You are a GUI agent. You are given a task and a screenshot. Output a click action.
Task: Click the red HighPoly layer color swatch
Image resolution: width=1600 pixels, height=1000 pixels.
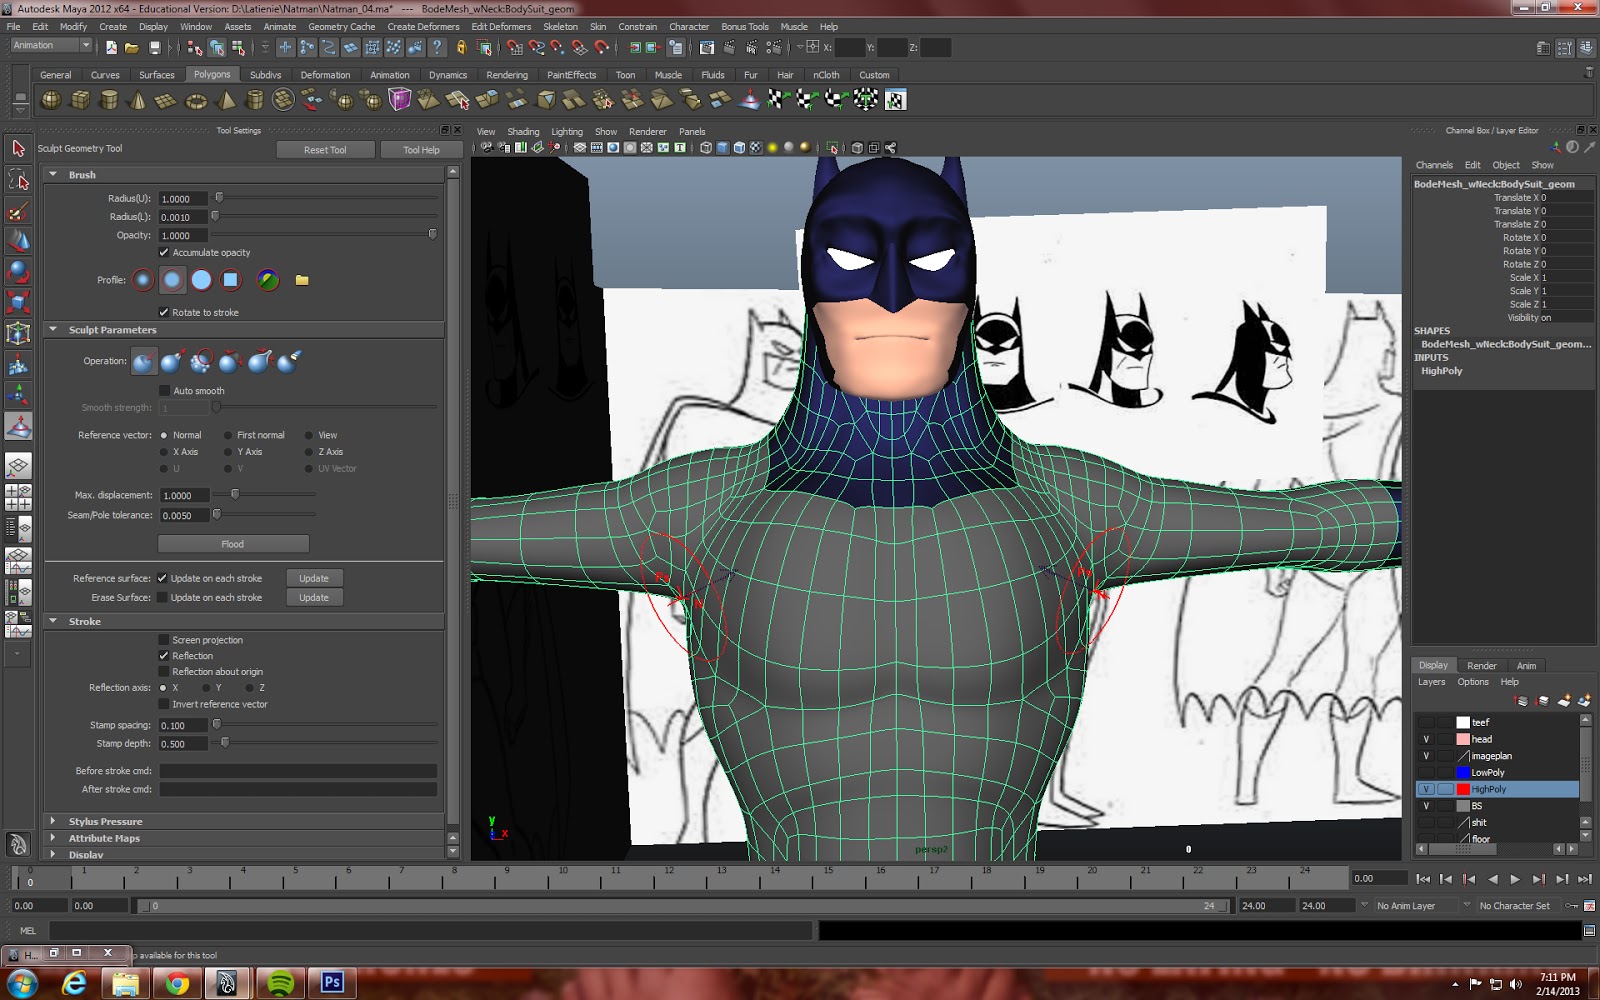pyautogui.click(x=1463, y=789)
